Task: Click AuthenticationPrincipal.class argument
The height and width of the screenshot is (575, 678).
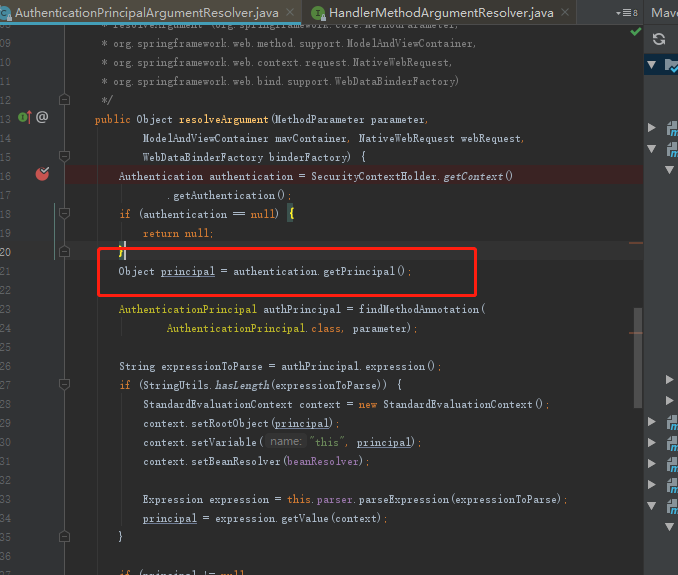Action: point(253,329)
